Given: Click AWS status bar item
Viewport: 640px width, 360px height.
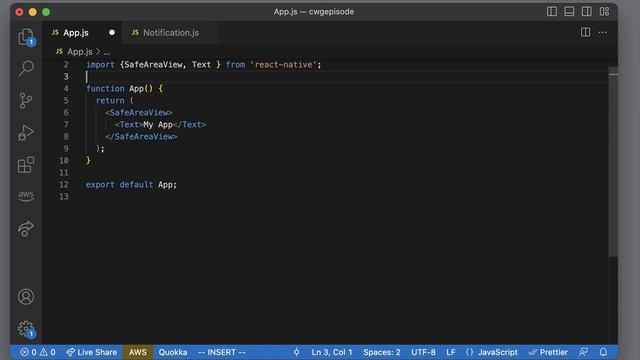Looking at the screenshot, I should click(138, 352).
